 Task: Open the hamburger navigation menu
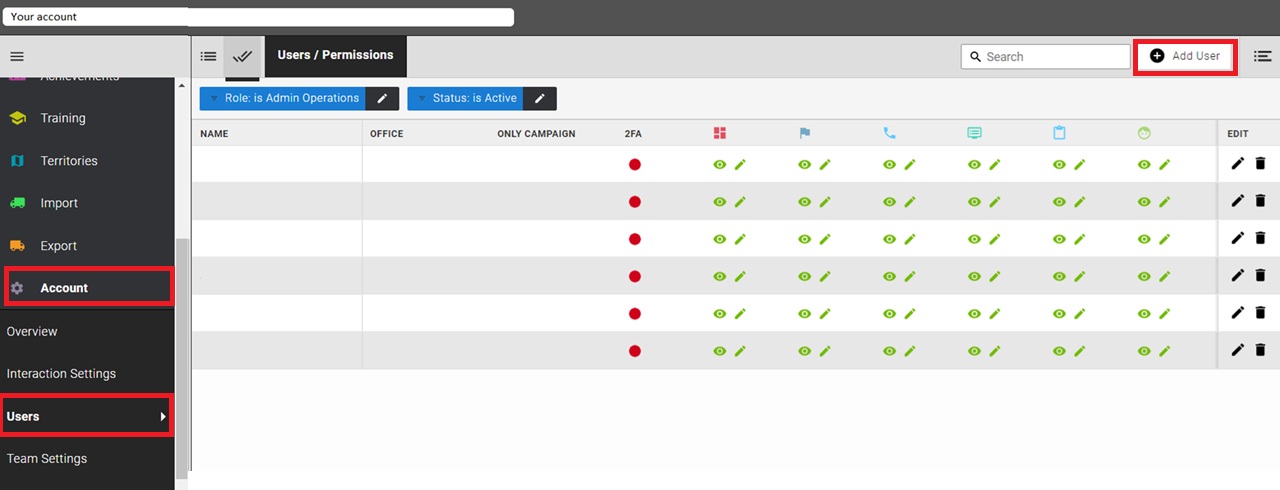[x=17, y=56]
